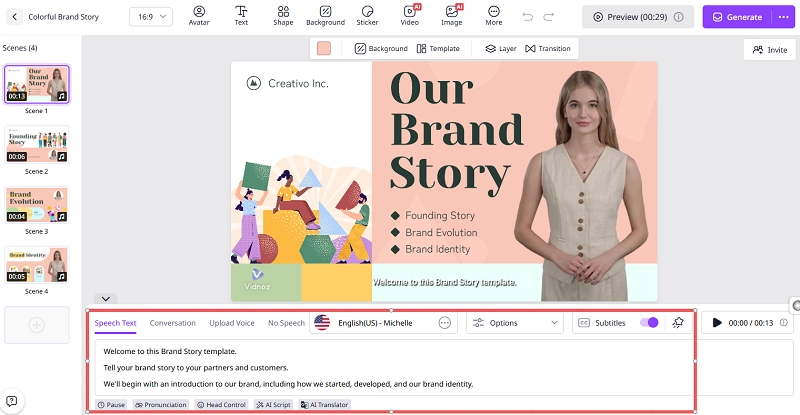This screenshot has width=800, height=415.
Task: Open the Sticker tool
Action: point(367,16)
